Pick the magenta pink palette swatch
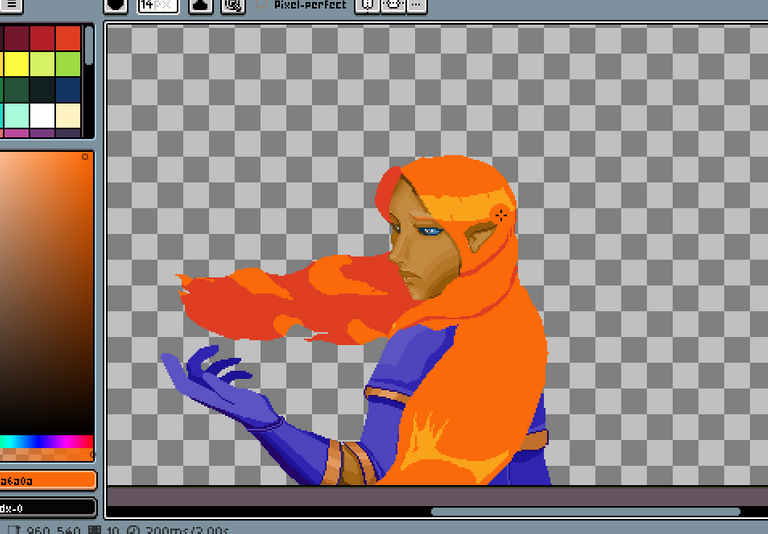Viewport: 768px width, 534px height. 16,133
